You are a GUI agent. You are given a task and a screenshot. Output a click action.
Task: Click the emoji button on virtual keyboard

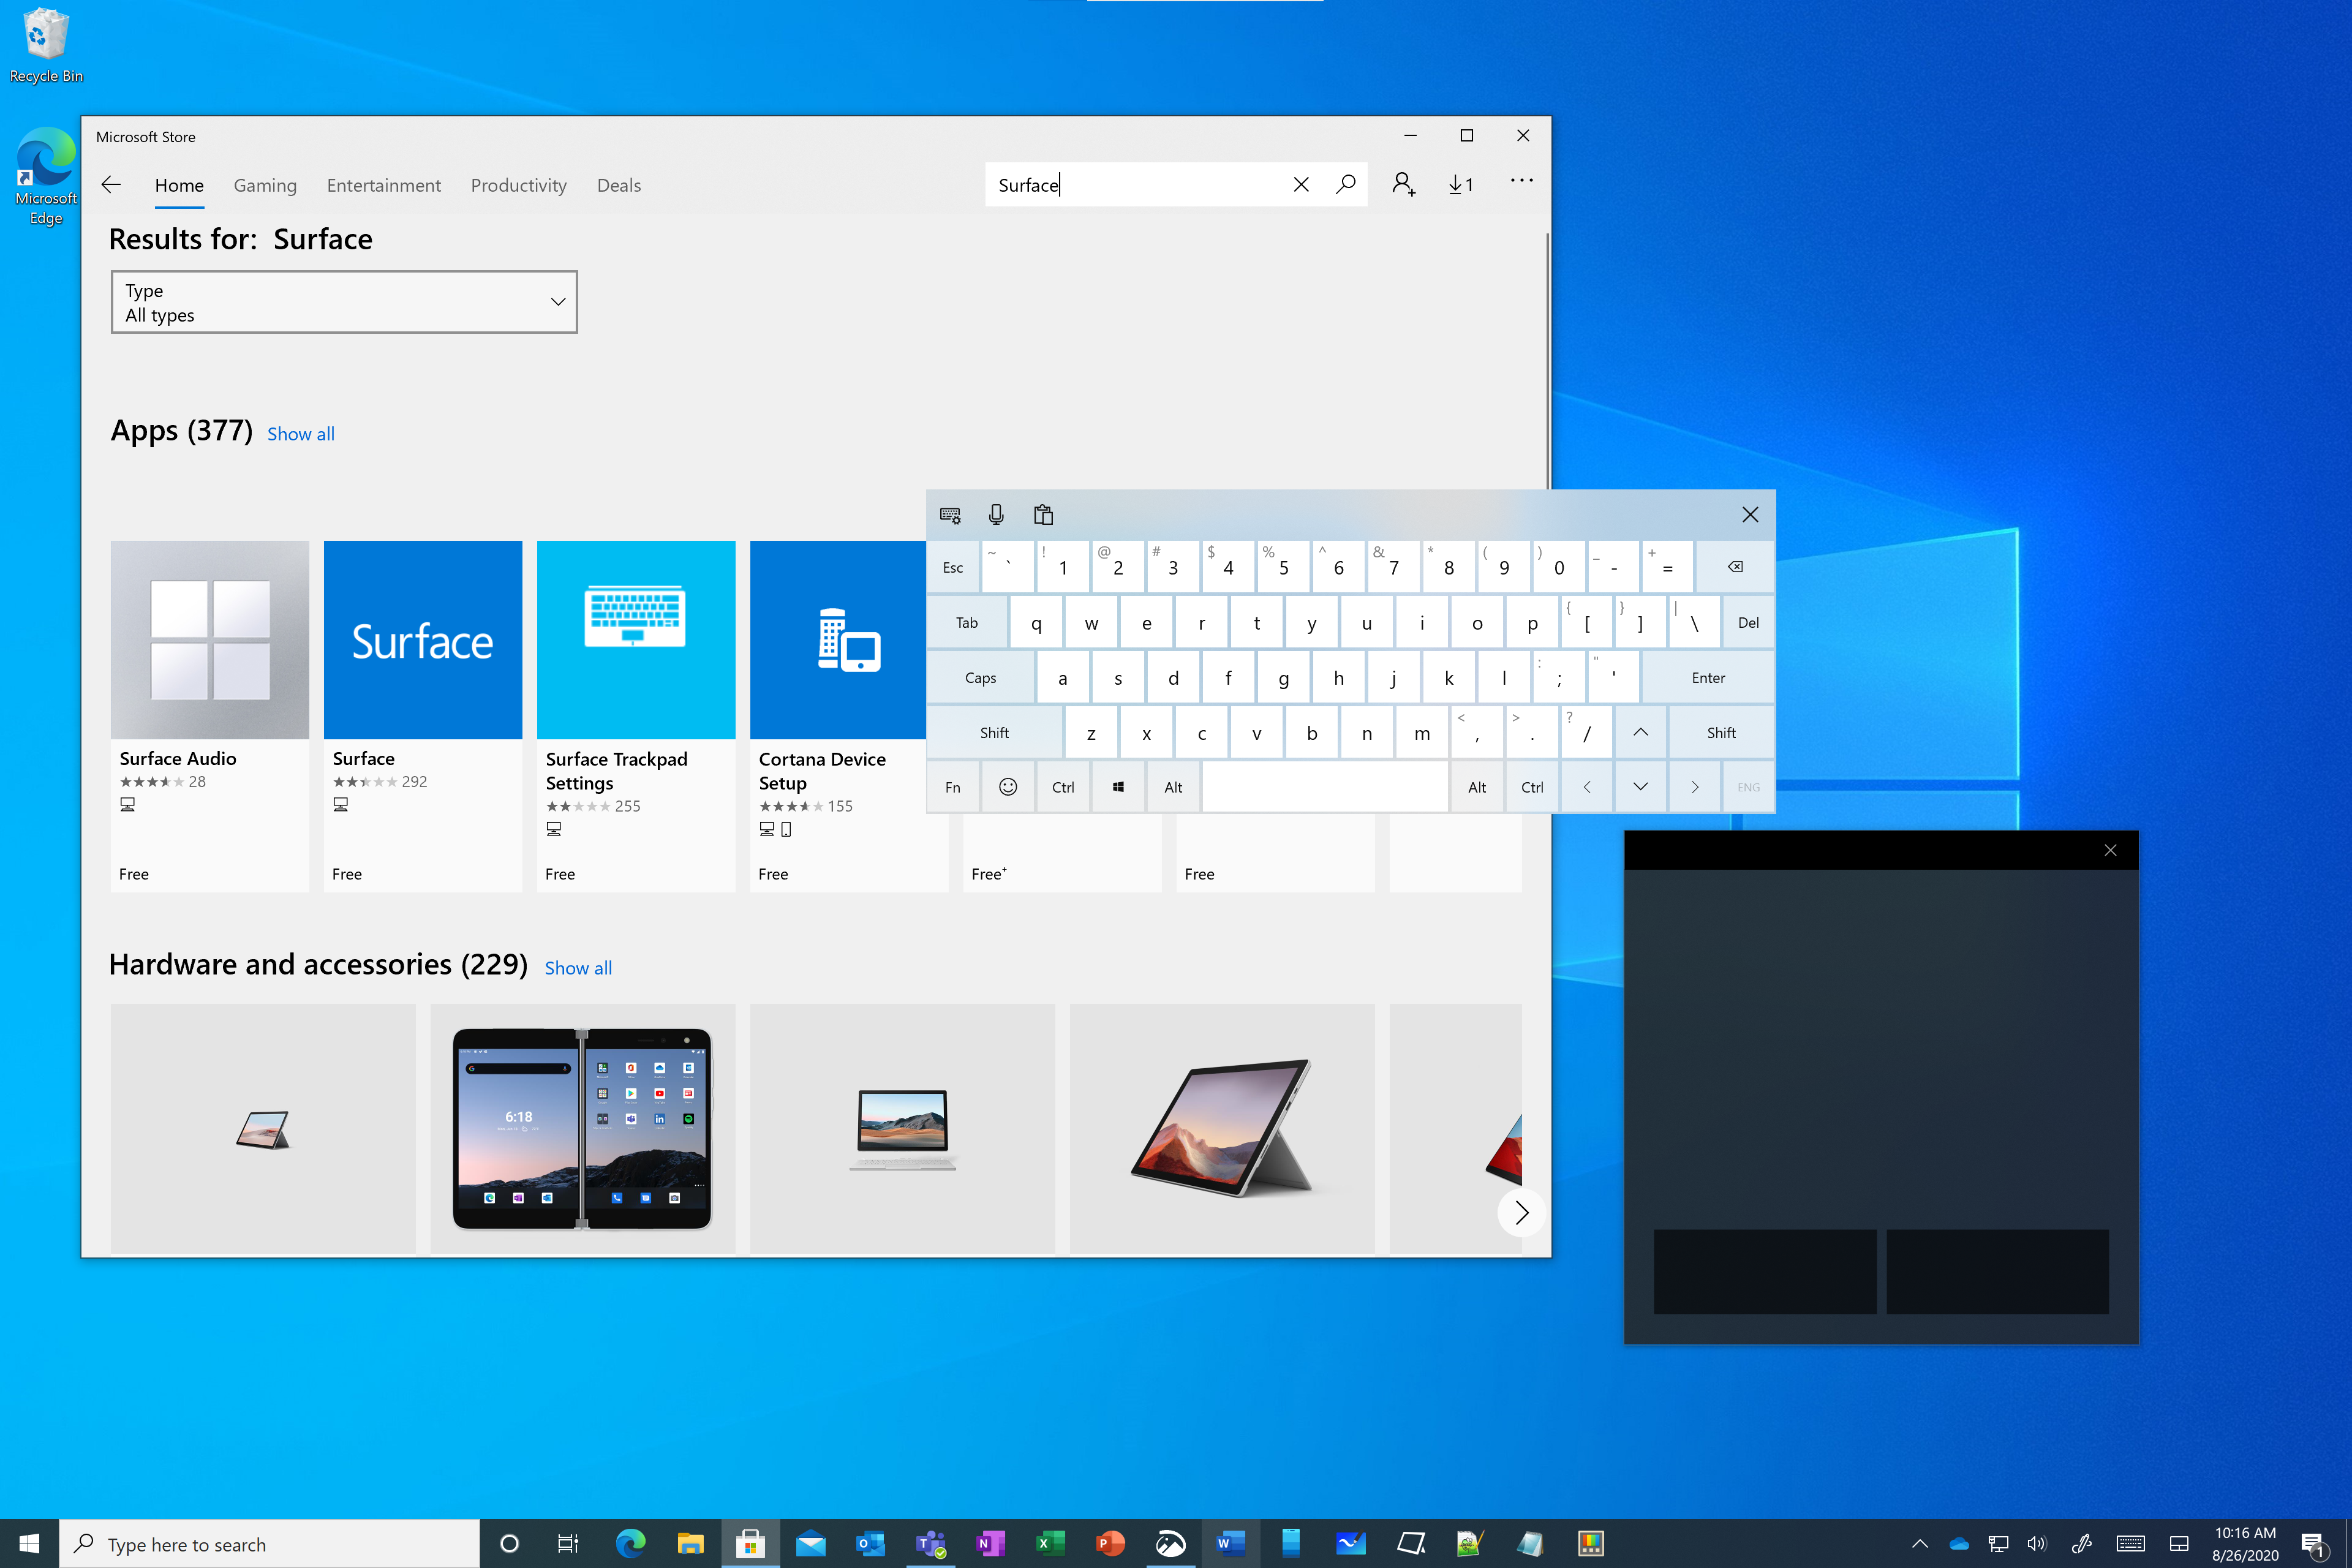click(1008, 786)
